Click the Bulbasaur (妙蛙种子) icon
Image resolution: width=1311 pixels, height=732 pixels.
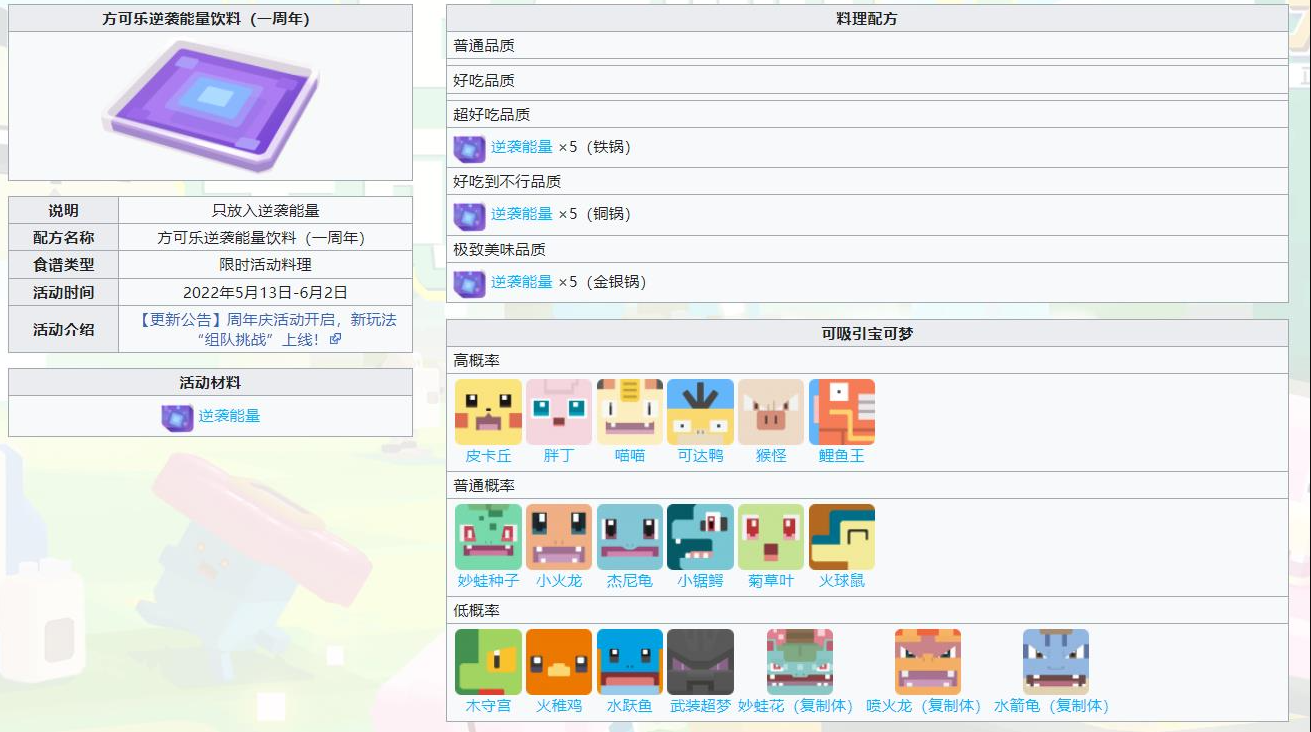tap(488, 537)
